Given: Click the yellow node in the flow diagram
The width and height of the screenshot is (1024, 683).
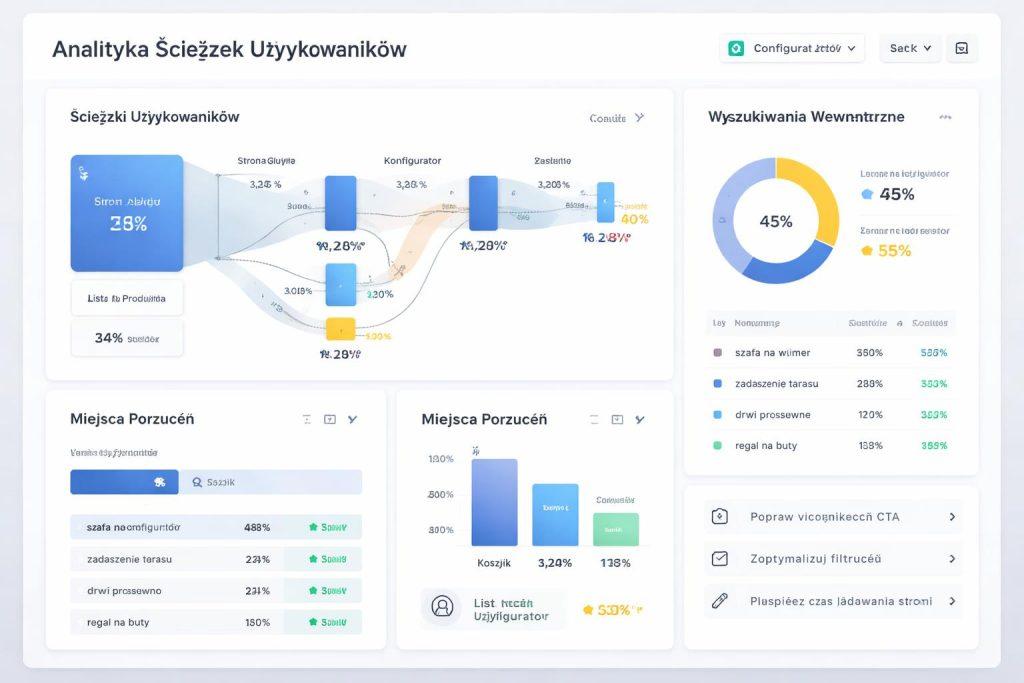Looking at the screenshot, I should (x=340, y=328).
